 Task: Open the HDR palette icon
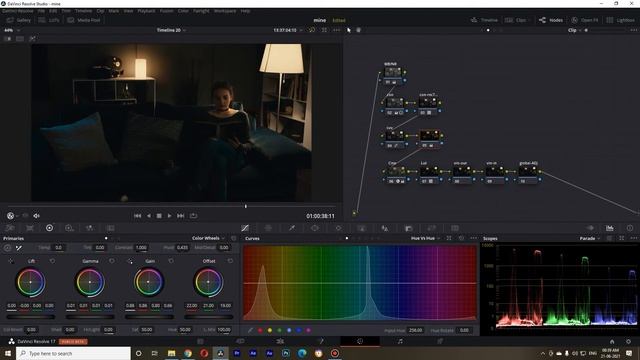click(69, 228)
